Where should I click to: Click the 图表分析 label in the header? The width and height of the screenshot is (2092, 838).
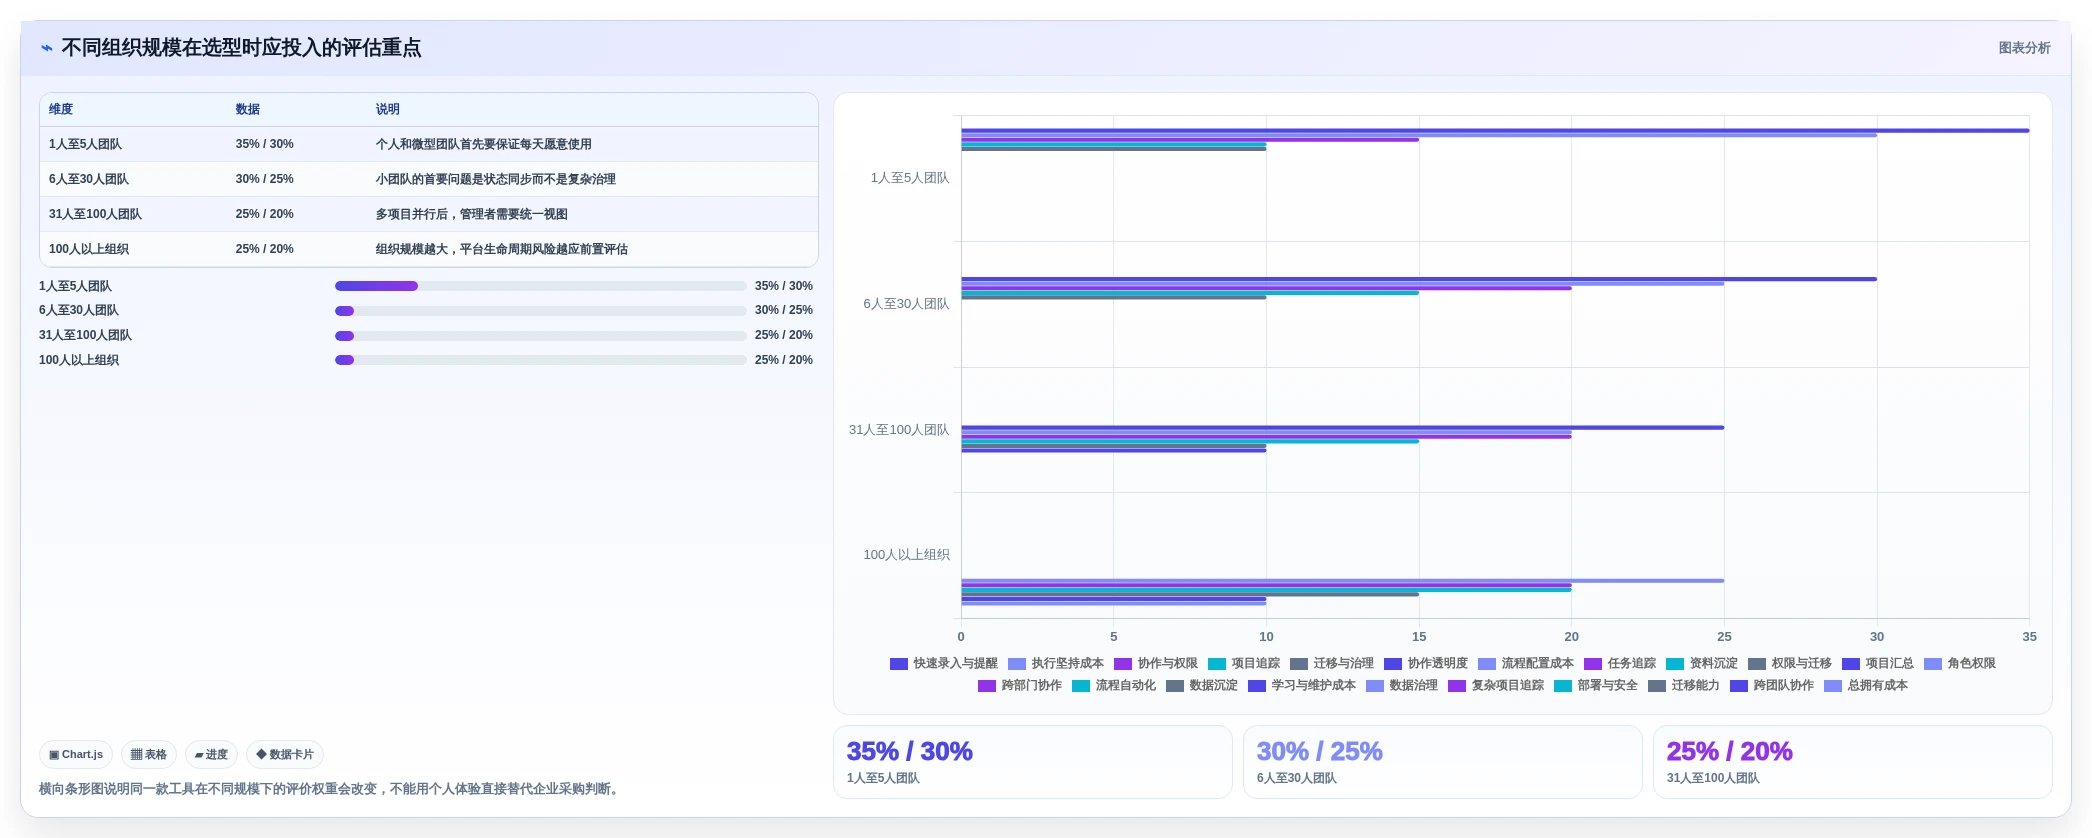pos(2024,48)
